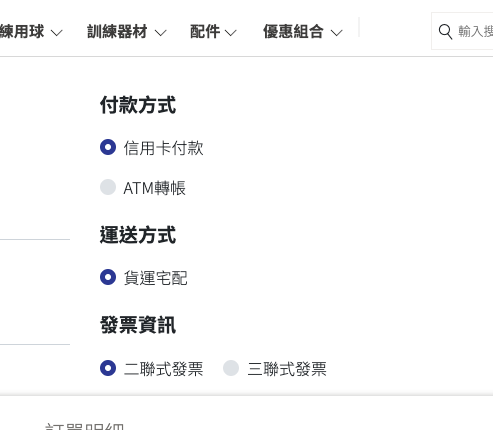Image resolution: width=493 pixels, height=430 pixels.
Task: Open the 配件 dropdown chevron
Action: [230, 33]
